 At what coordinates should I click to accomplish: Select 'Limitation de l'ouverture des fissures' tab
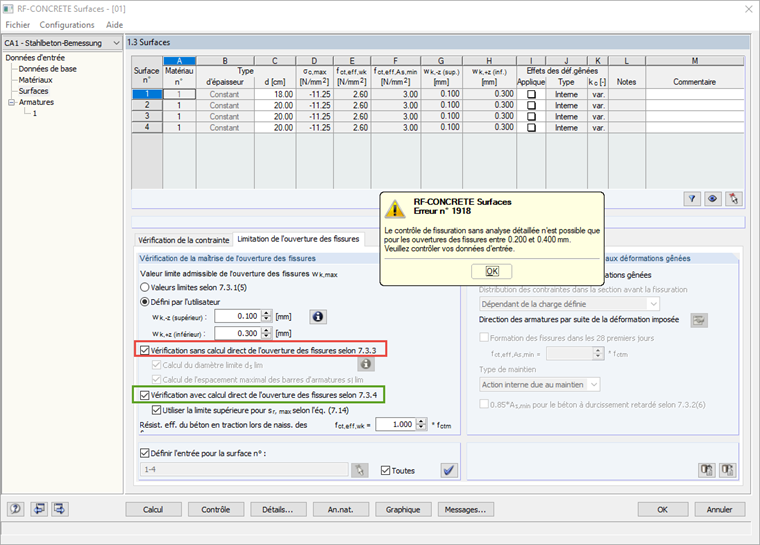(x=298, y=239)
